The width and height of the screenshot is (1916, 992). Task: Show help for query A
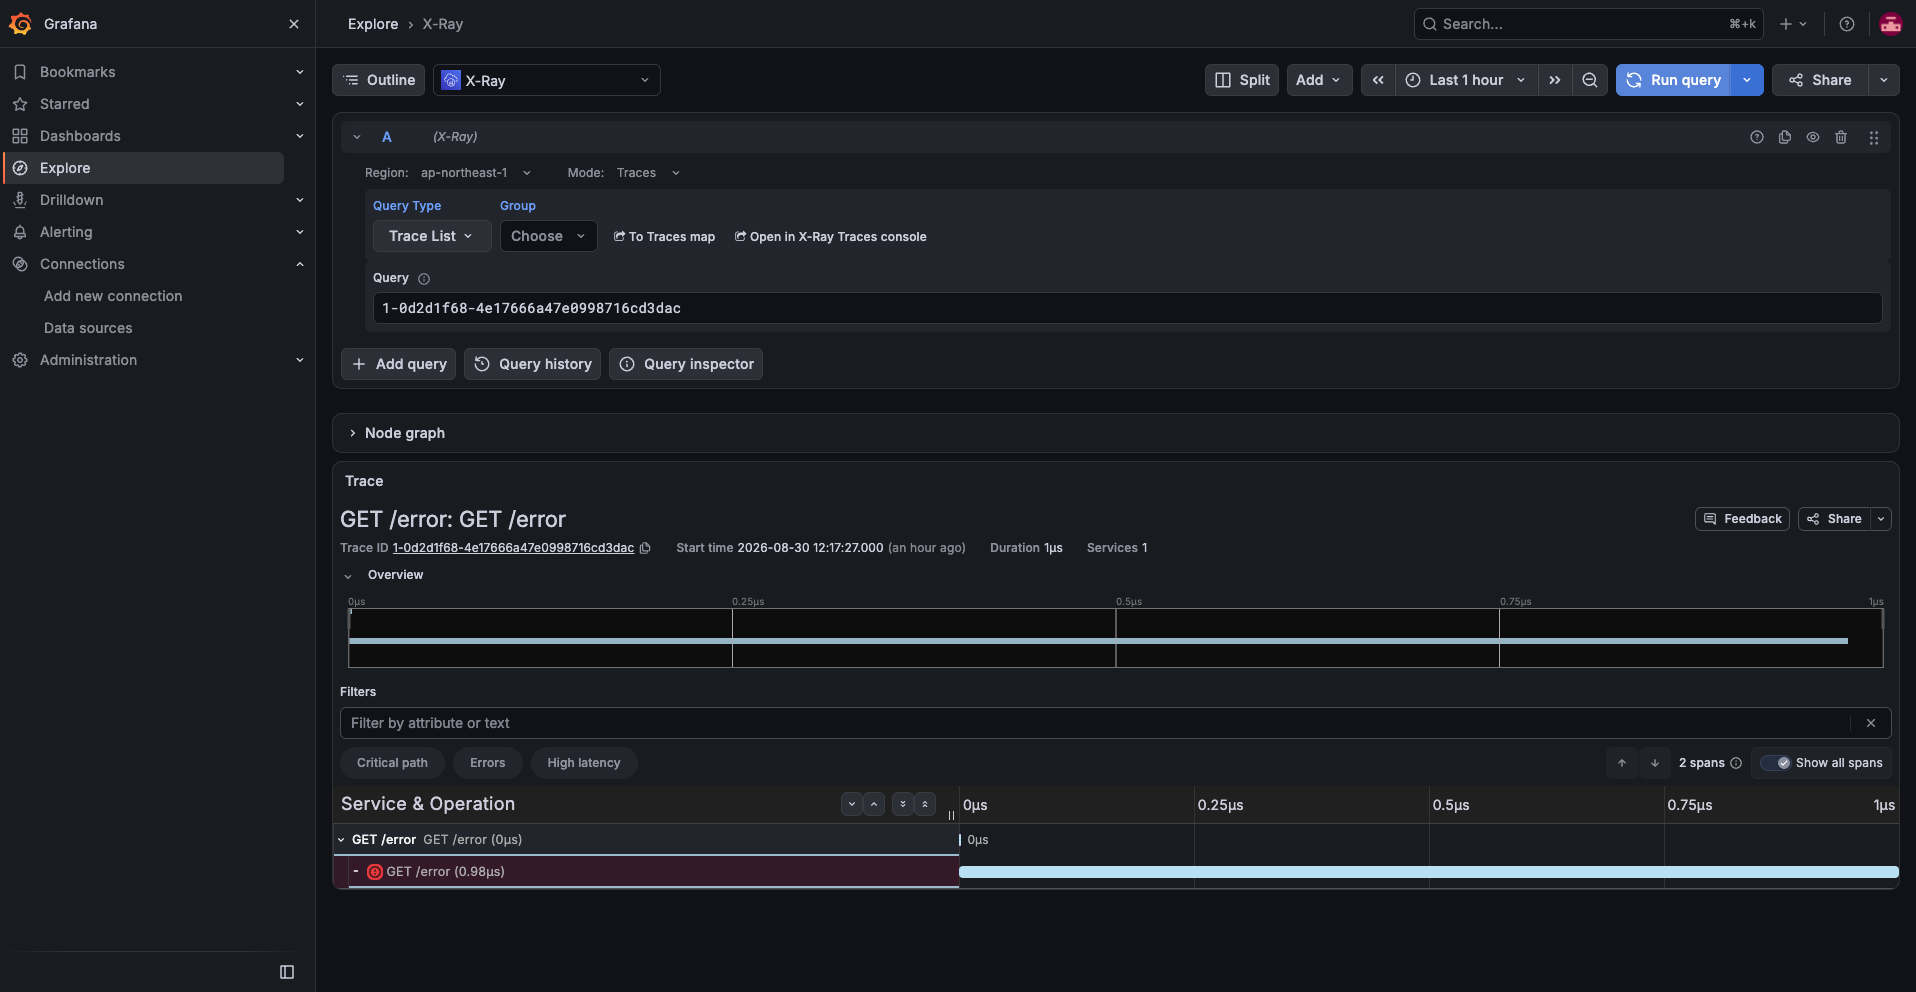click(x=1757, y=137)
